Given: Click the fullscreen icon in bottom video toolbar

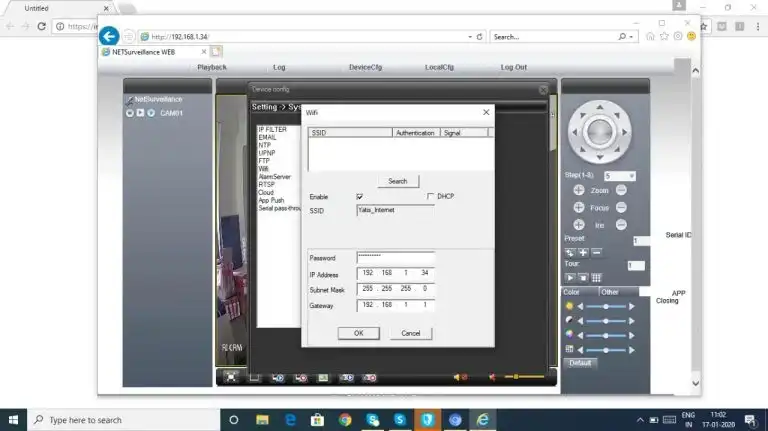Looking at the screenshot, I should click(x=231, y=377).
